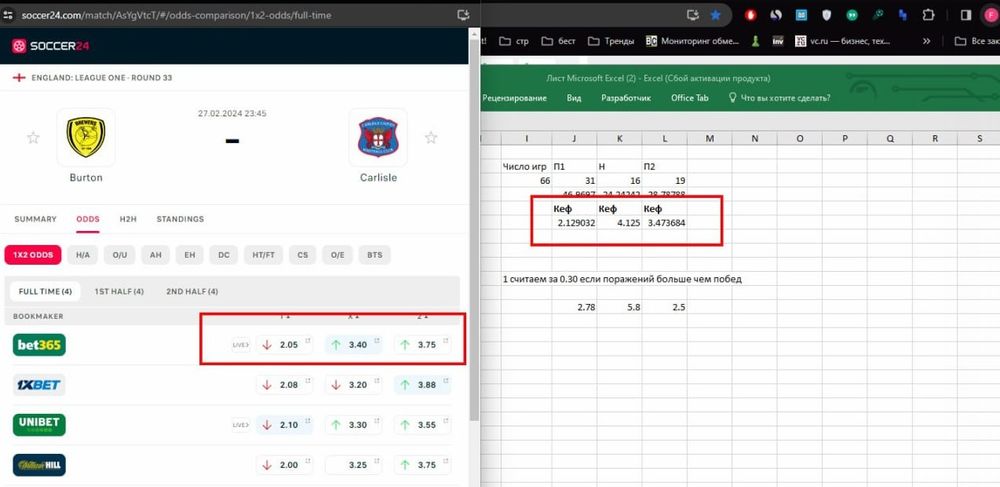Choose the 1st Half (4) period
The height and width of the screenshot is (487, 1000).
tap(119, 291)
